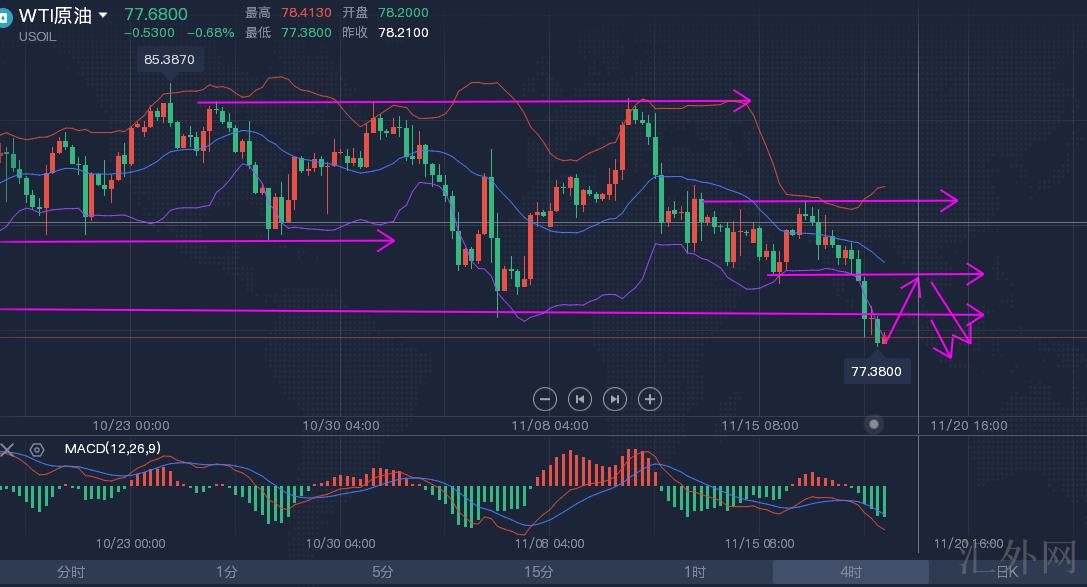Switch to the 15分 timeframe tab
Screen dimensions: 1087x587
[x=538, y=572]
